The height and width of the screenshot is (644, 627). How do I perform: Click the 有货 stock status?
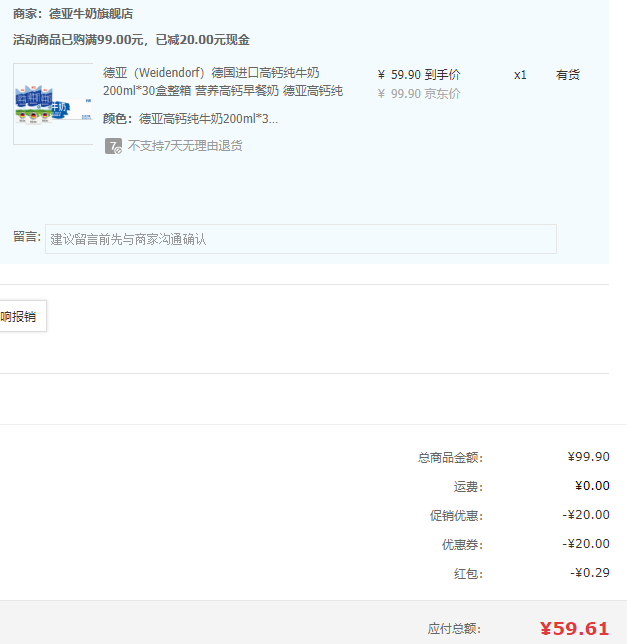pyautogui.click(x=568, y=75)
